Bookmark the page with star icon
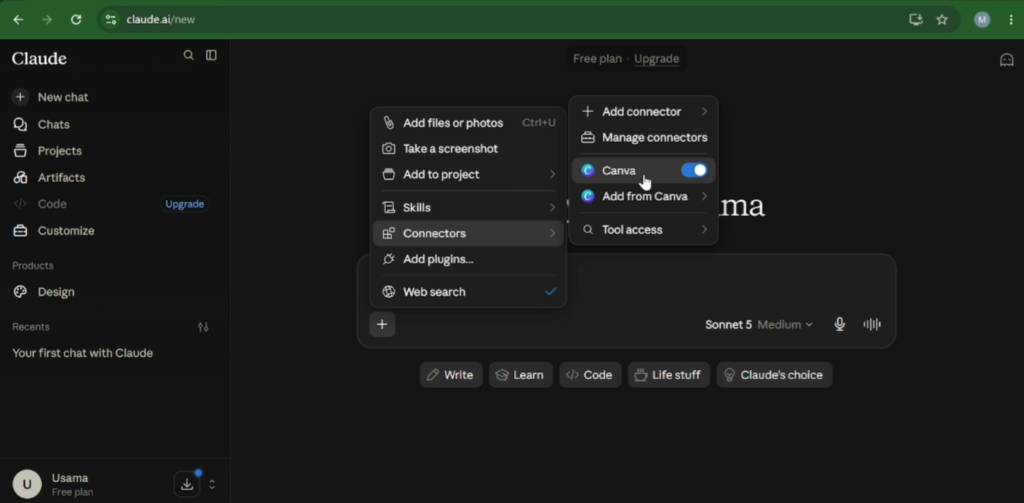Screen dimensions: 1024x503 tap(942, 20)
